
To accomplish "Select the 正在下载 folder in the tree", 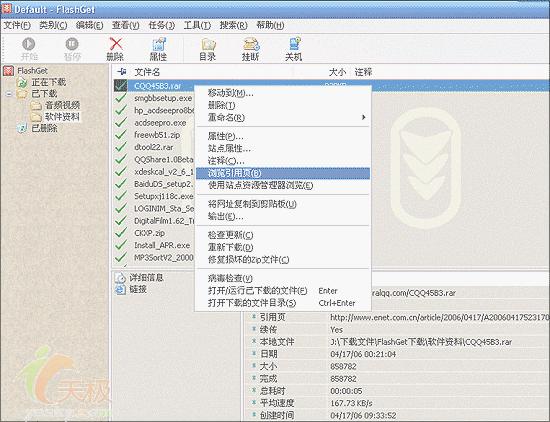I will pyautogui.click(x=48, y=82).
